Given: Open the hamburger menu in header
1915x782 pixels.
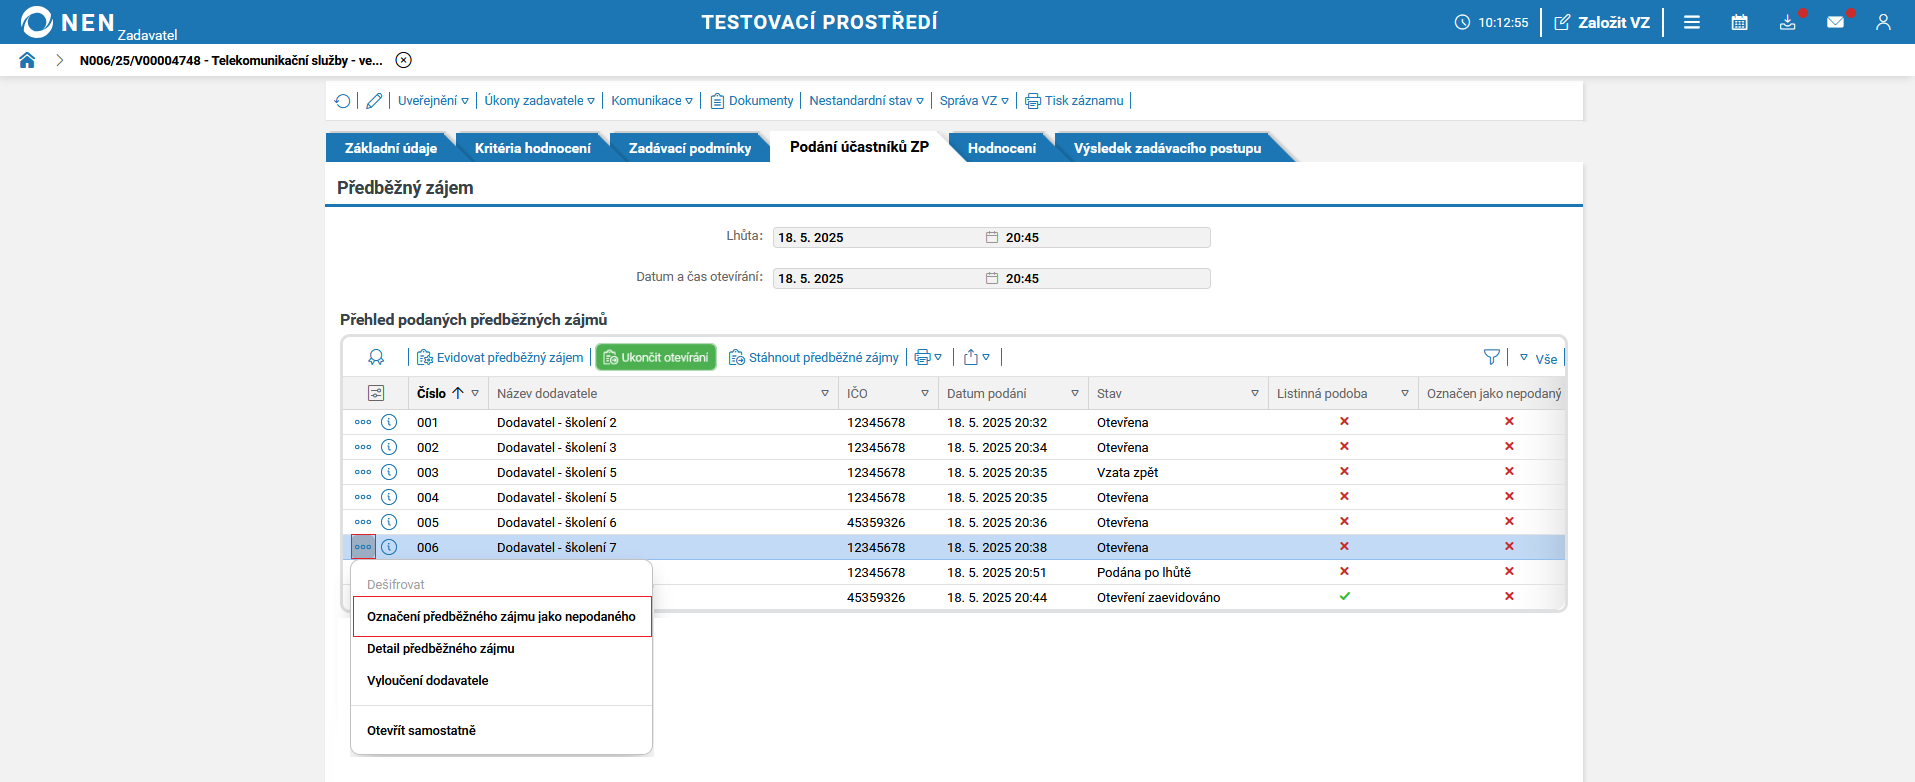Looking at the screenshot, I should click(1691, 22).
